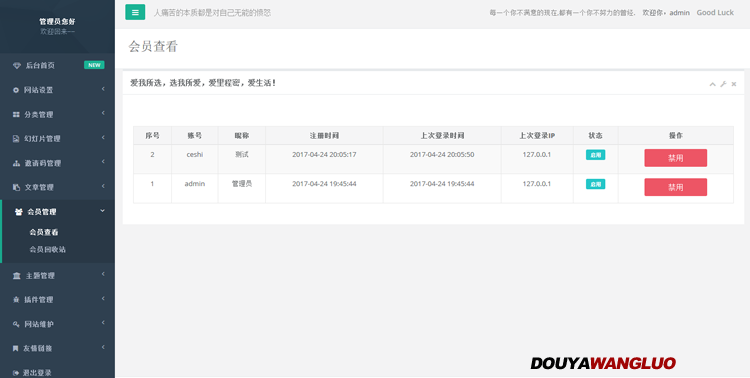This screenshot has height=378, width=750.
Task: Click the key icon beside 网站维护
Action: 16,324
